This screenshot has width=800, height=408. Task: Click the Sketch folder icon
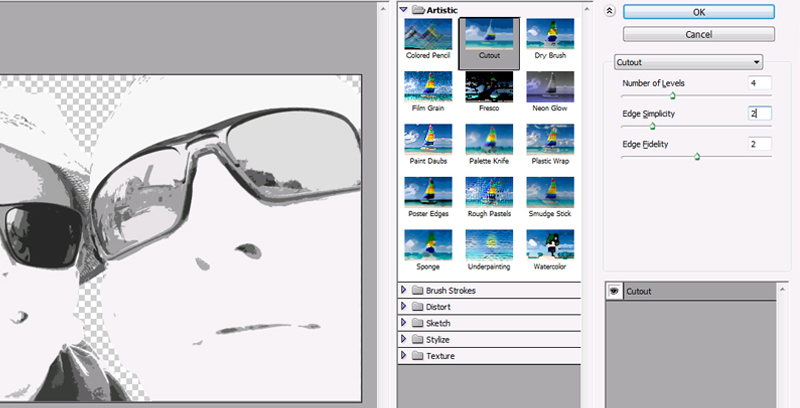(x=418, y=323)
